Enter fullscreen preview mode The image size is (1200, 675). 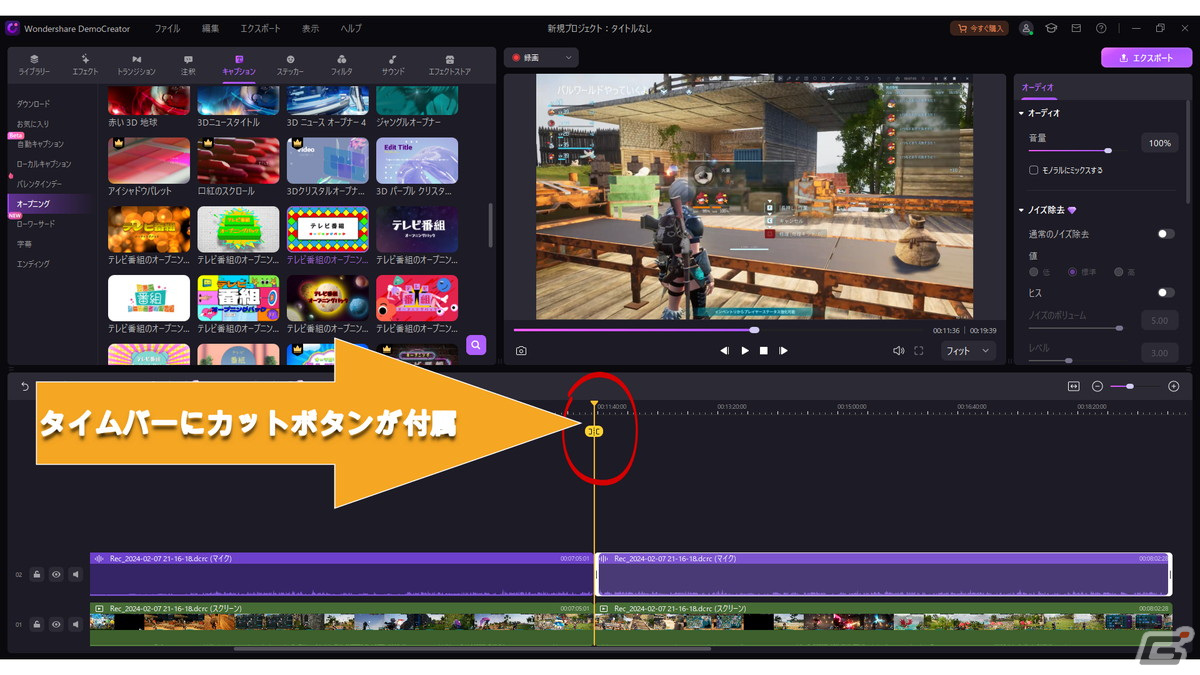point(918,351)
